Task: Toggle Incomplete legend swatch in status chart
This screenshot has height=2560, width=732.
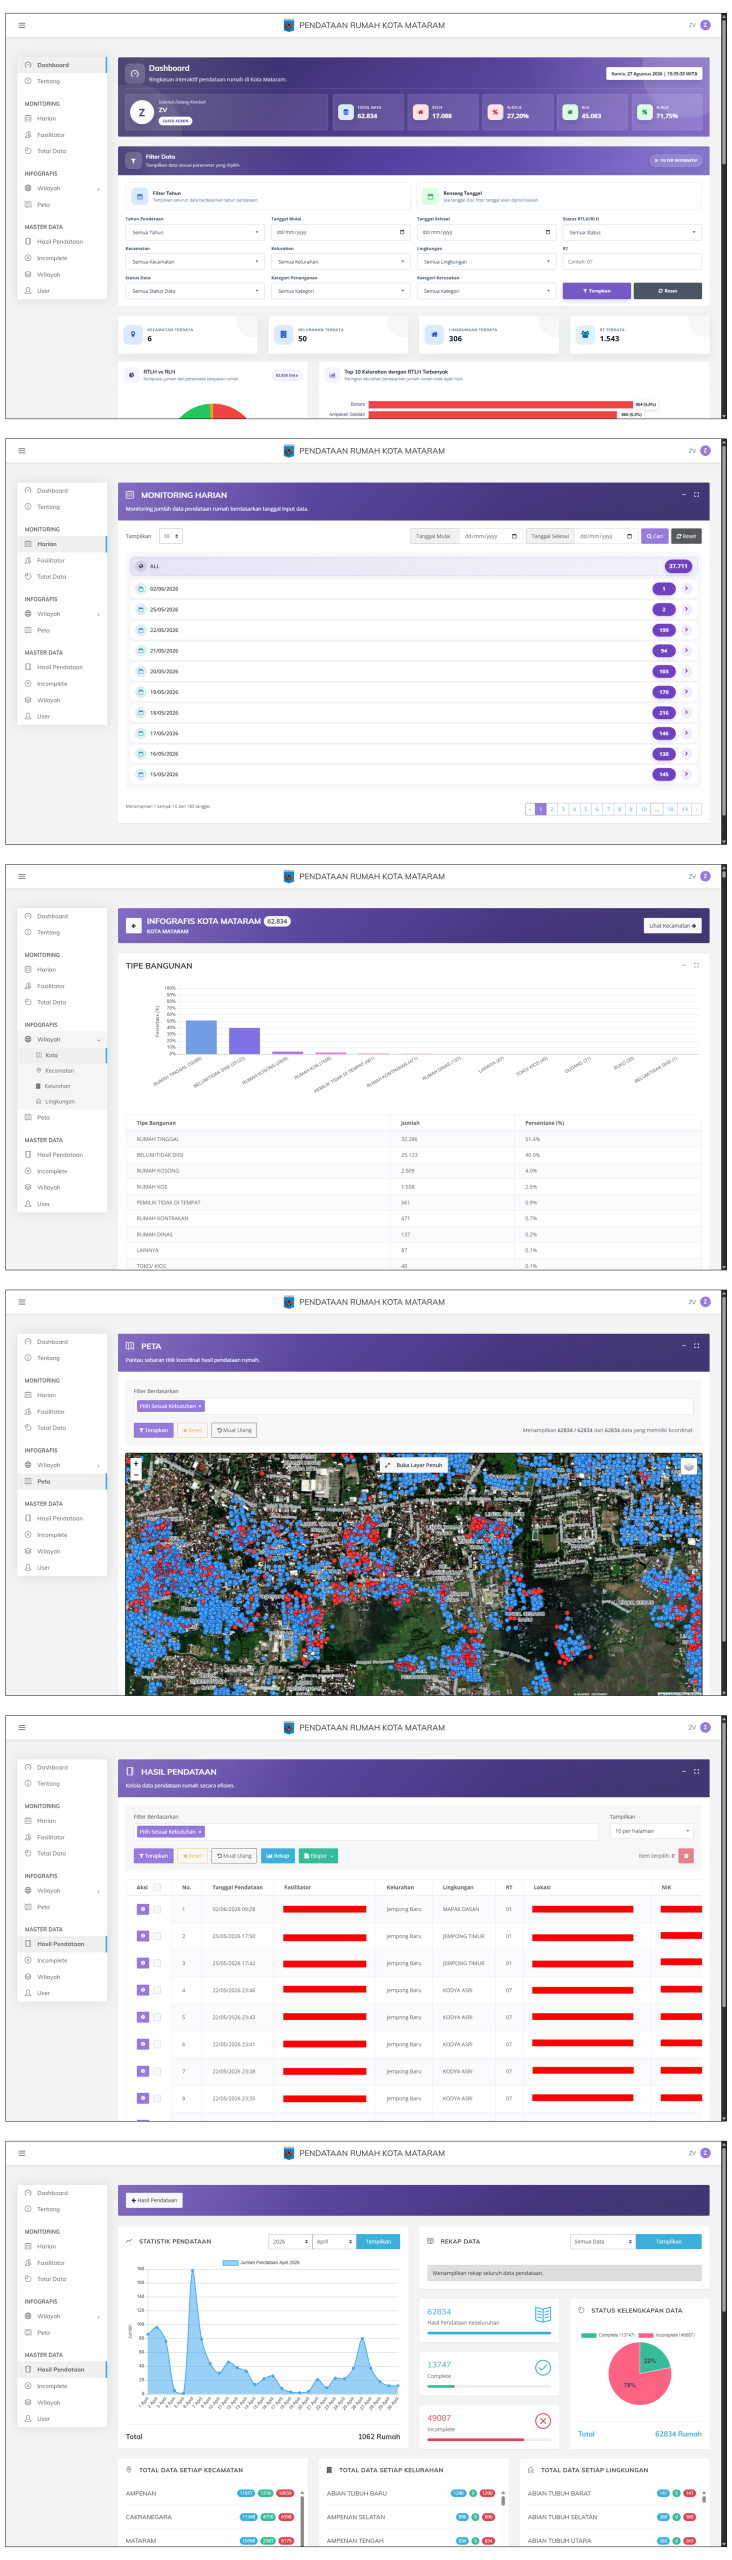Action: [x=646, y=2335]
